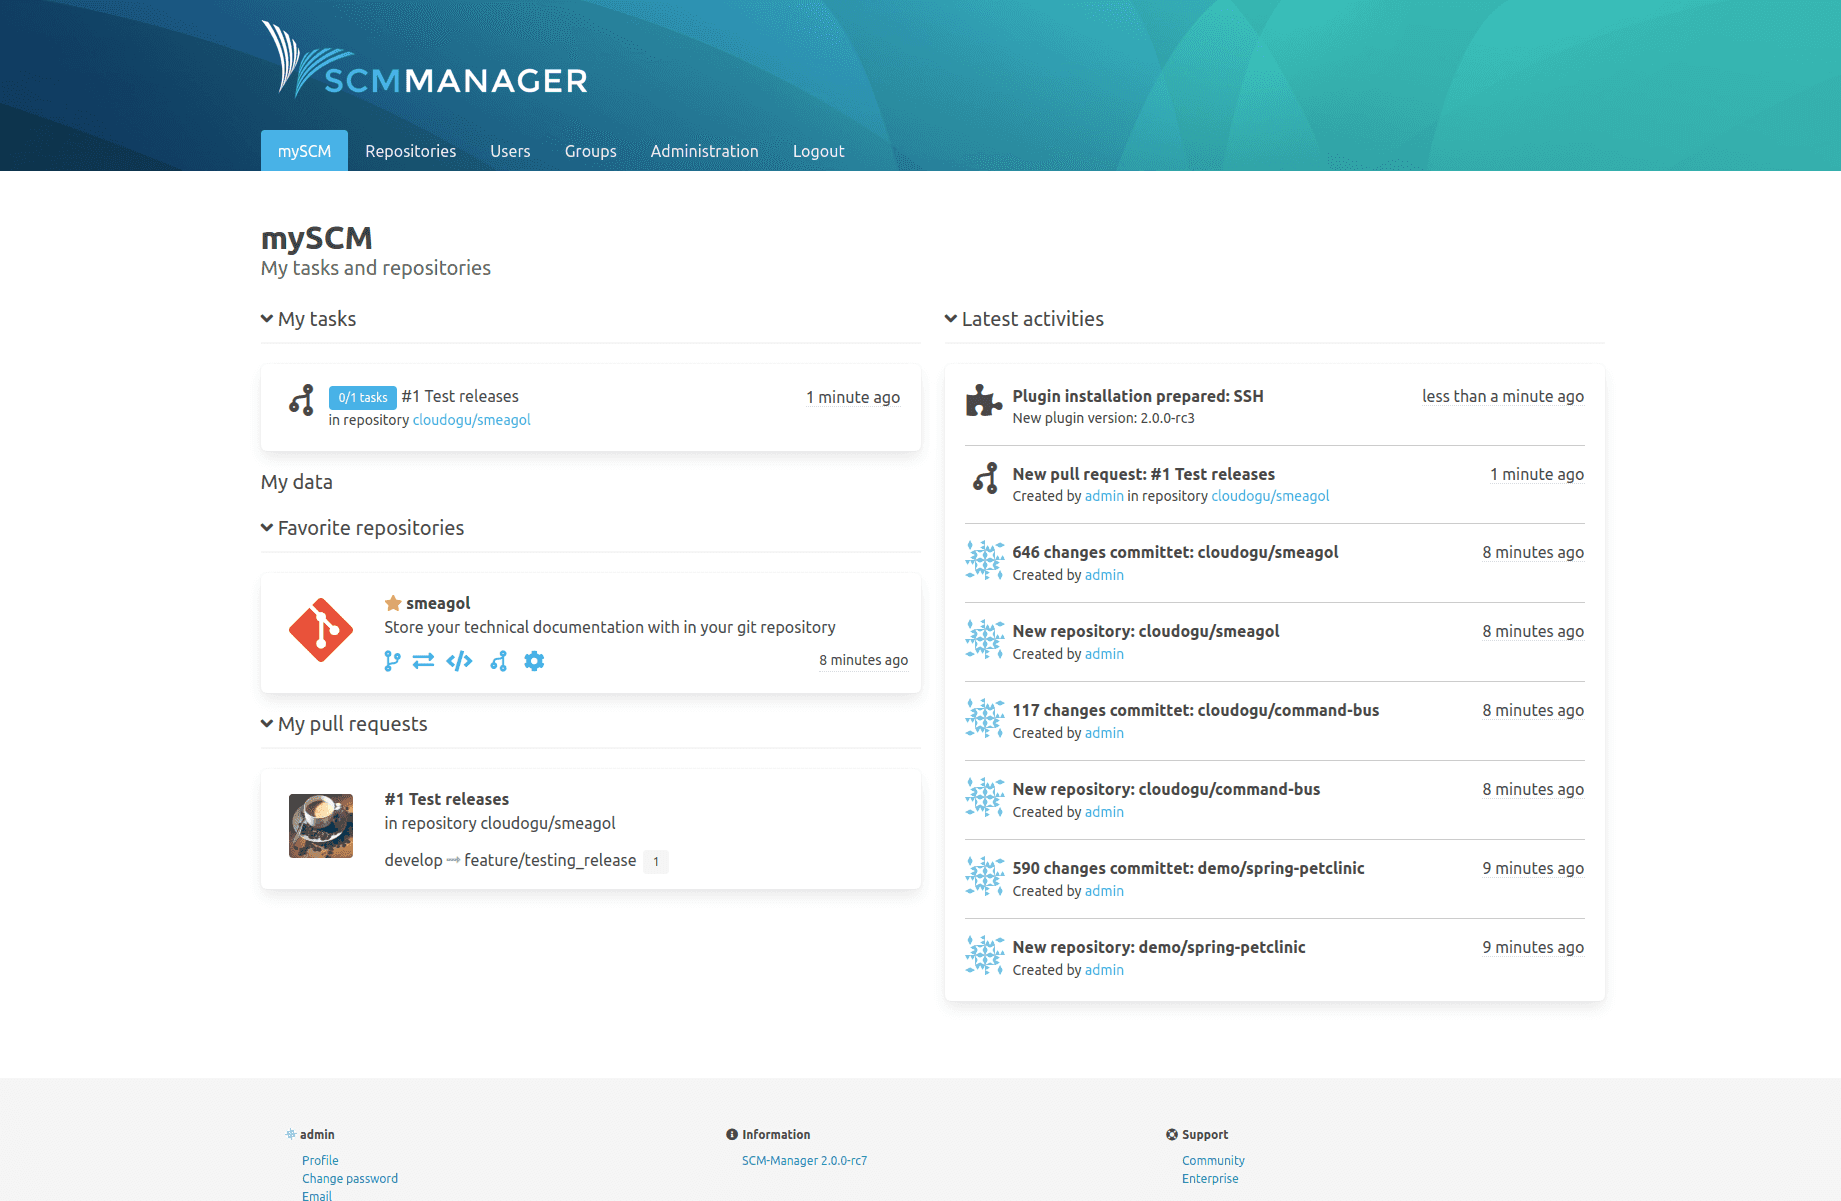Open changesets via the fork icon on smeagol
This screenshot has height=1201, width=1841.
pos(497,660)
